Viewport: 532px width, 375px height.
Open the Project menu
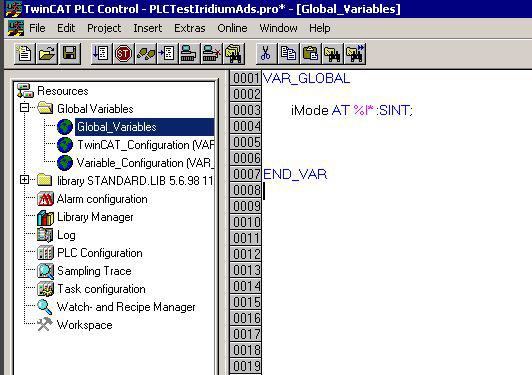104,28
